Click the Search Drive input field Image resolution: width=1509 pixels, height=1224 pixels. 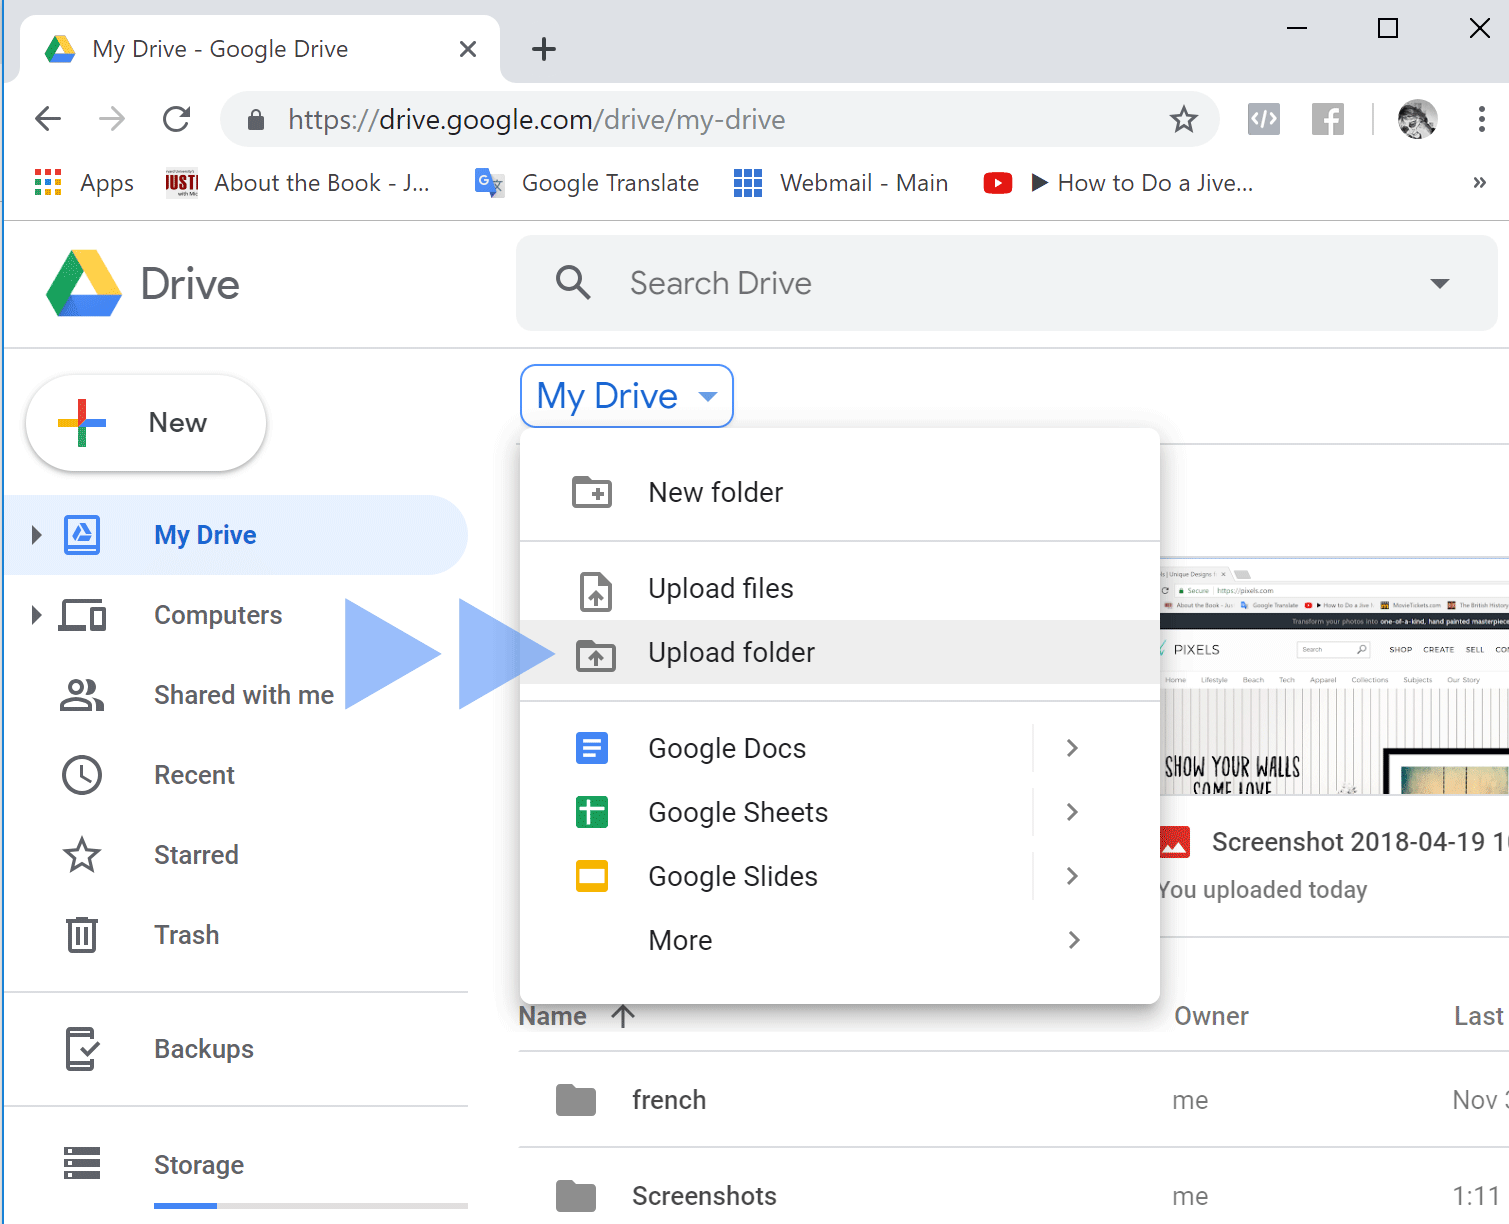coord(1000,284)
